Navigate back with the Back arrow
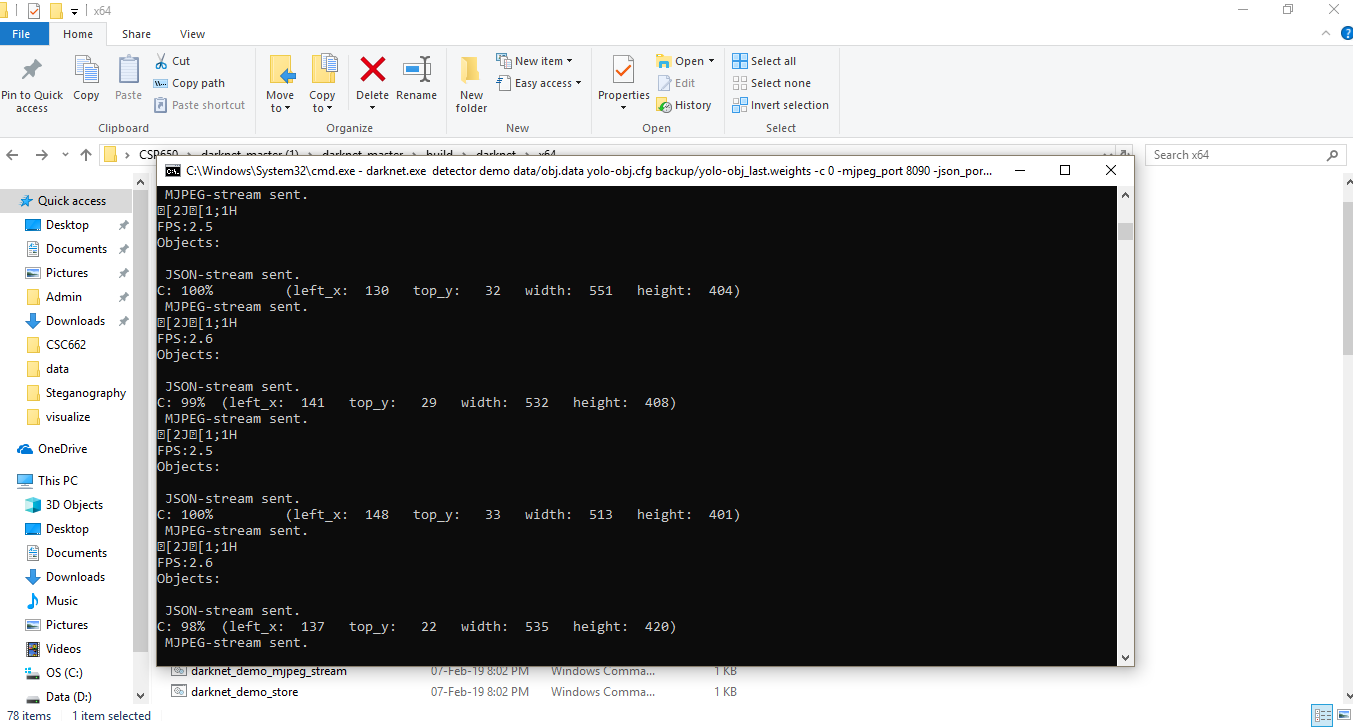Image resolution: width=1353 pixels, height=727 pixels. point(13,155)
